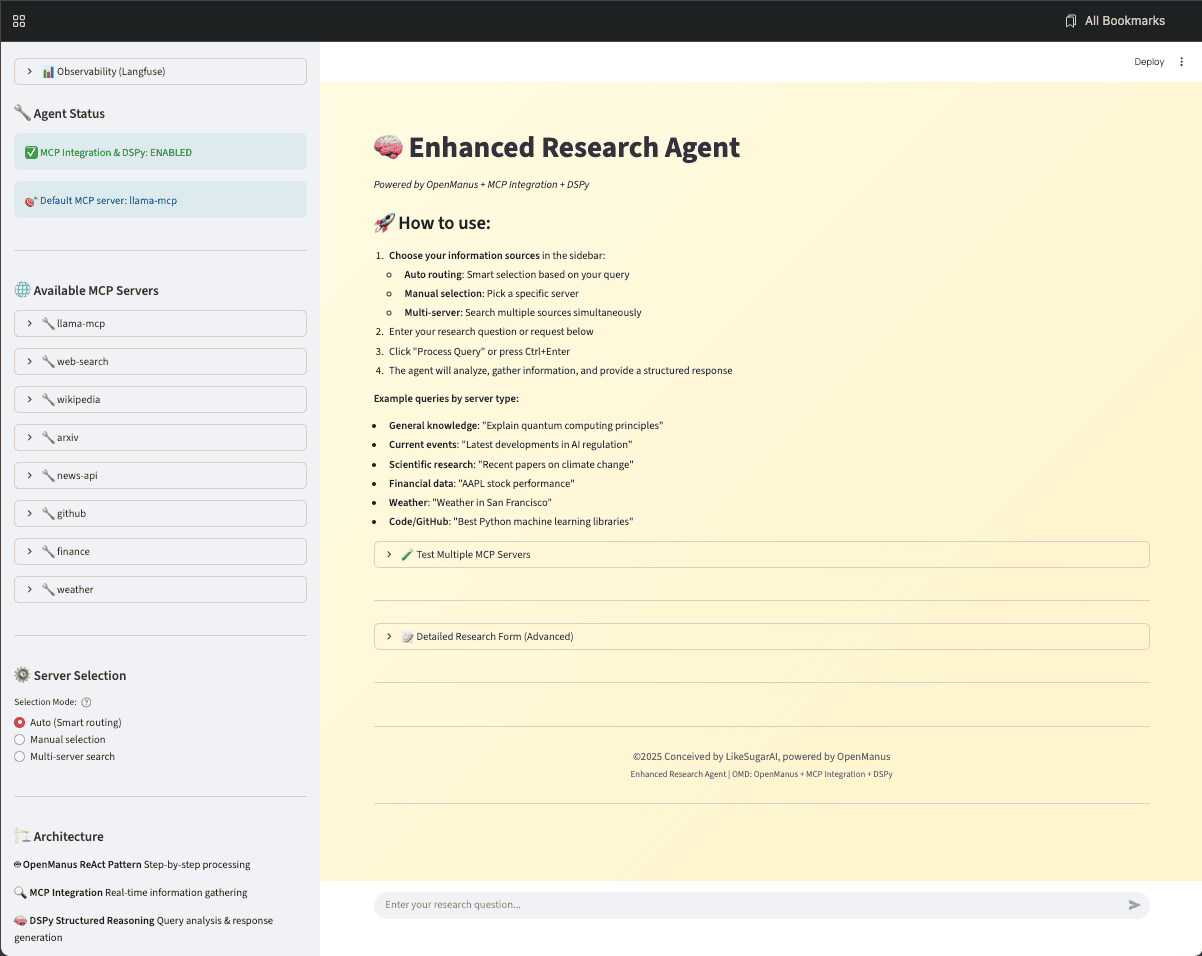Screen dimensions: 1202x956
Task: Expand Detailed Research Form (Advanced)
Action: click(x=761, y=636)
